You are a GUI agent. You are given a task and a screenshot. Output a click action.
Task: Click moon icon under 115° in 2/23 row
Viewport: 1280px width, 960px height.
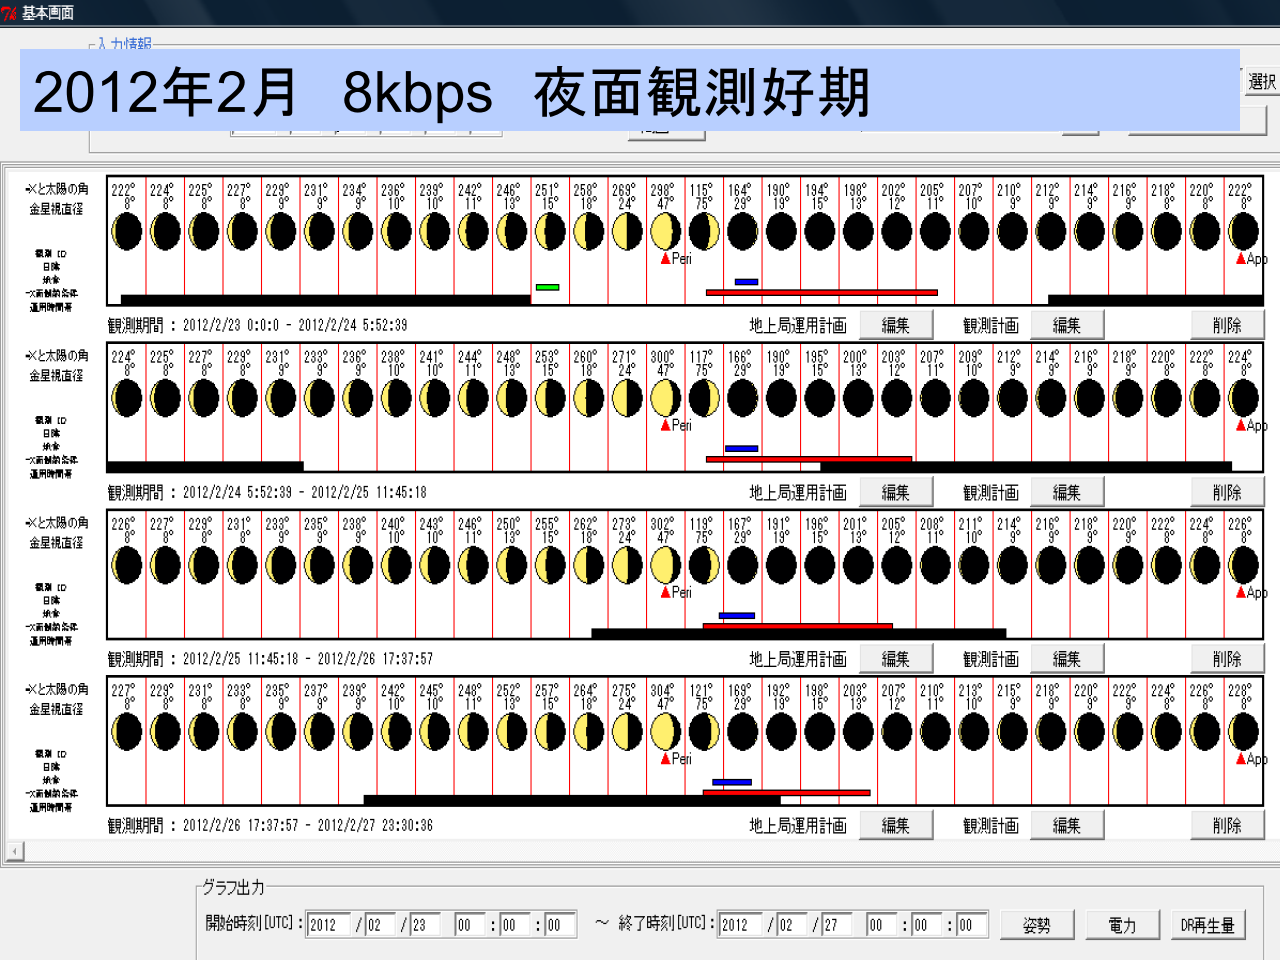tap(703, 232)
